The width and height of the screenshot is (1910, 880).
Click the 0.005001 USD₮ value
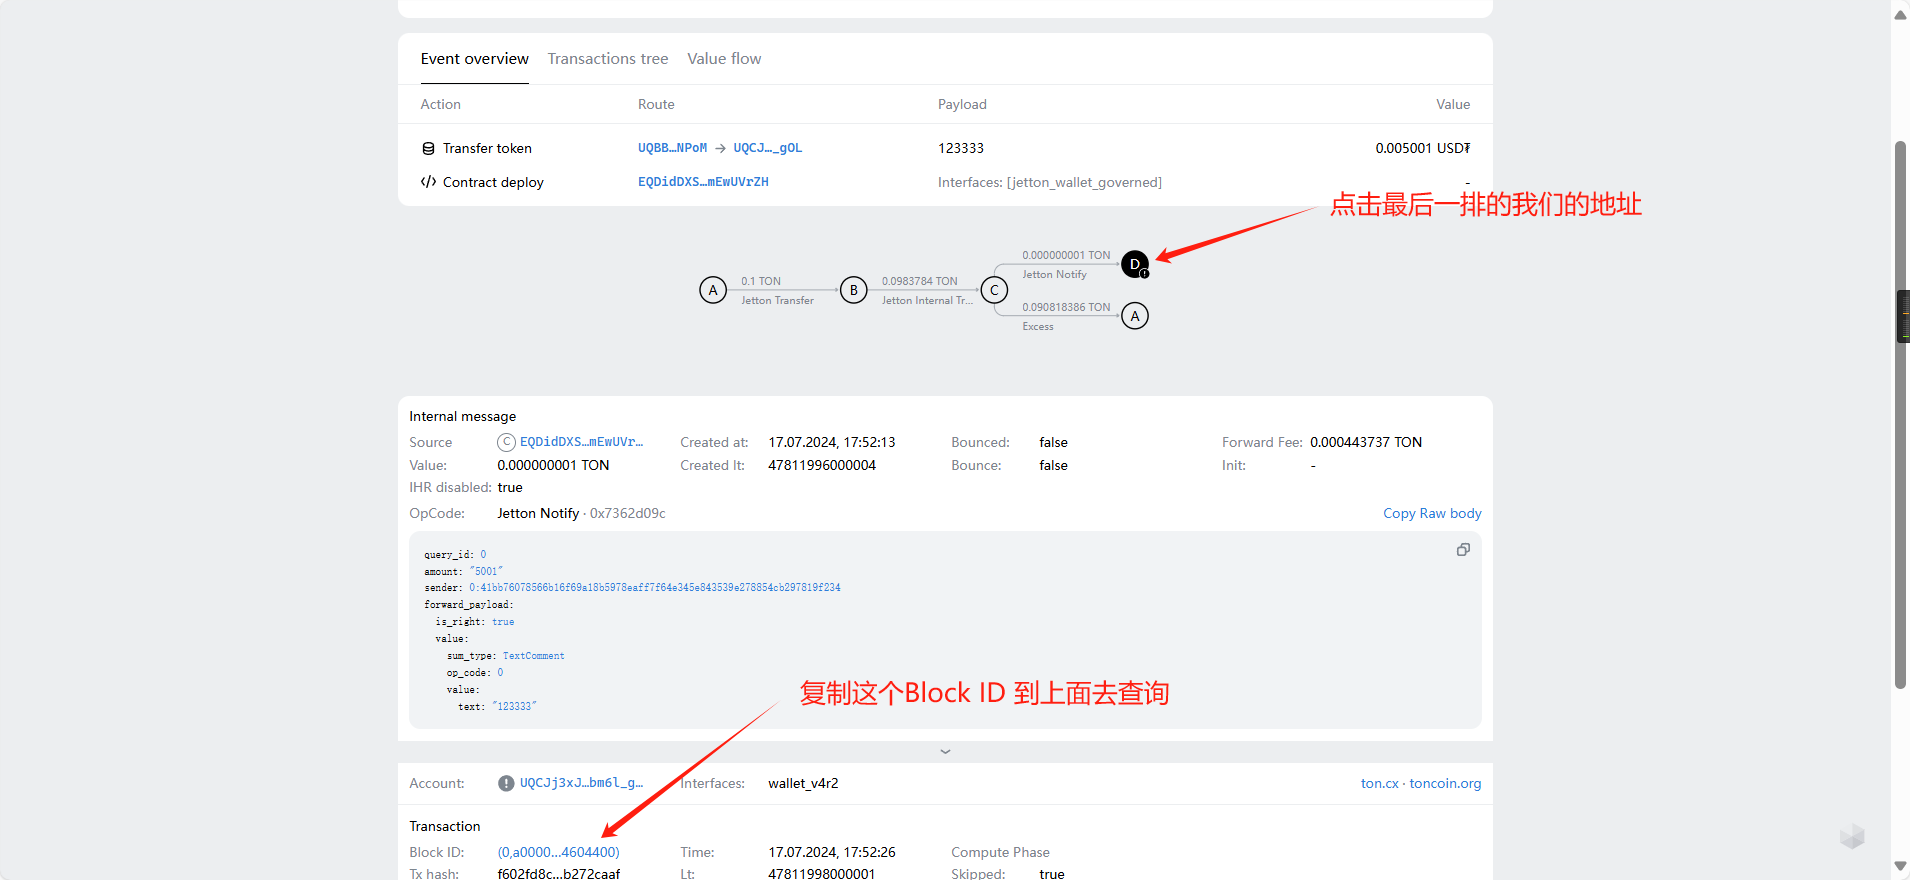pos(1422,148)
